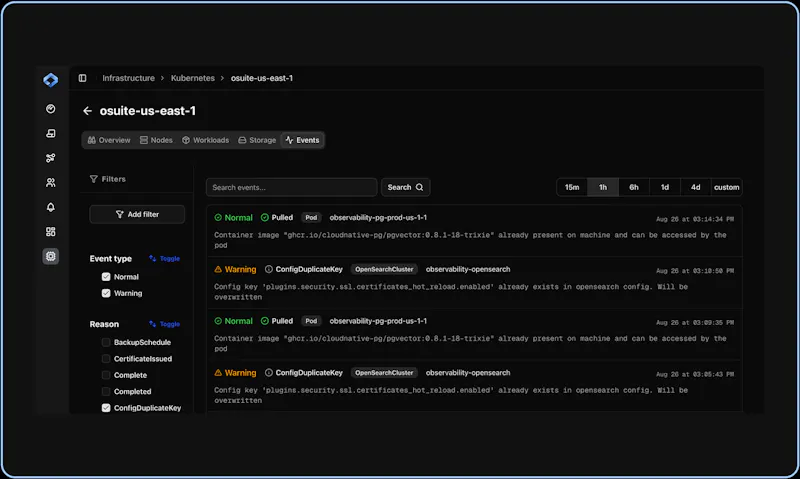Switch to the Storage tab
The width and height of the screenshot is (800, 479).
point(257,140)
